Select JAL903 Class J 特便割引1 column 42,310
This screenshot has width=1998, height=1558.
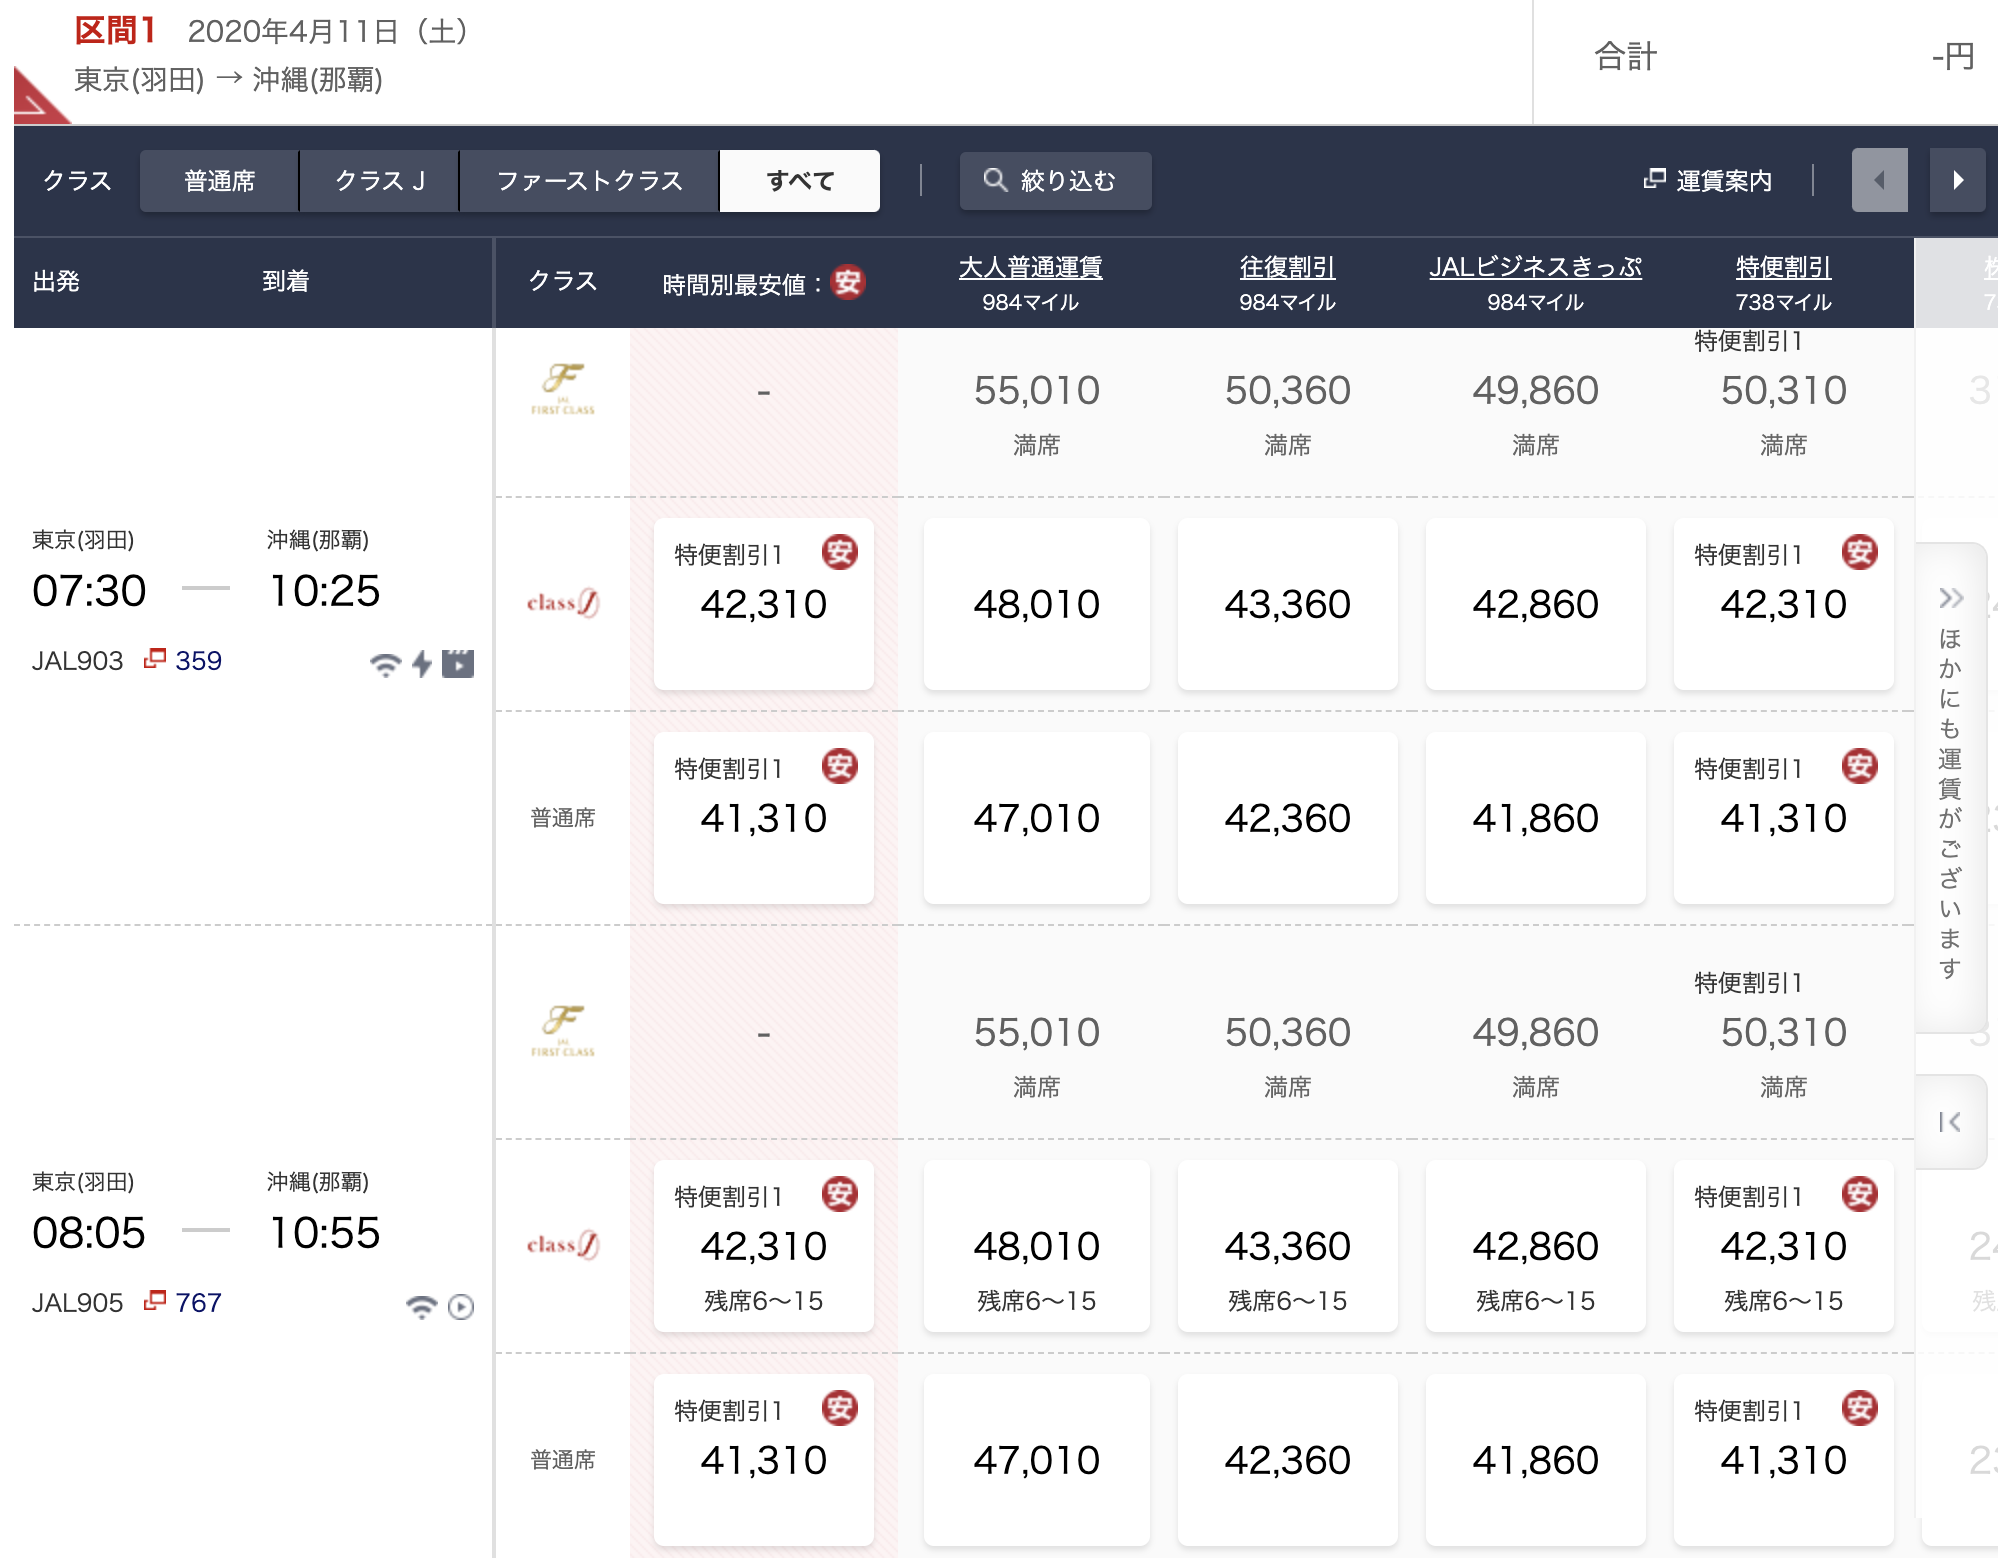click(x=1784, y=604)
